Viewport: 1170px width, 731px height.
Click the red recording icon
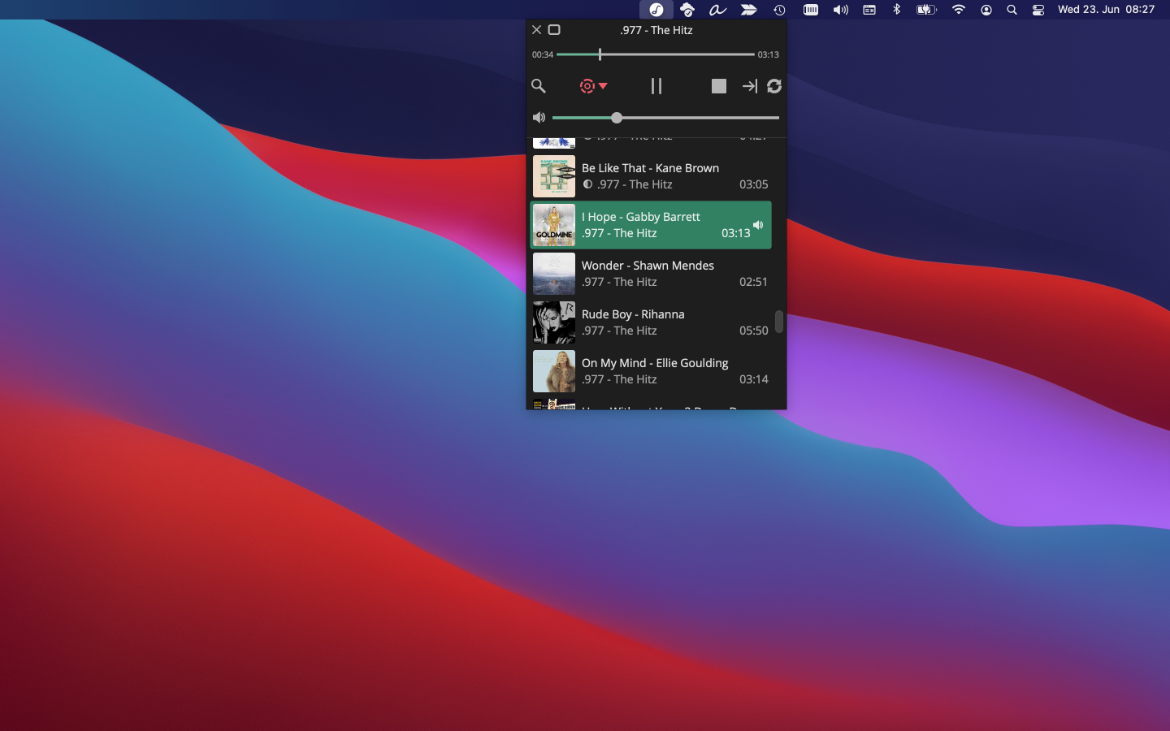click(586, 86)
